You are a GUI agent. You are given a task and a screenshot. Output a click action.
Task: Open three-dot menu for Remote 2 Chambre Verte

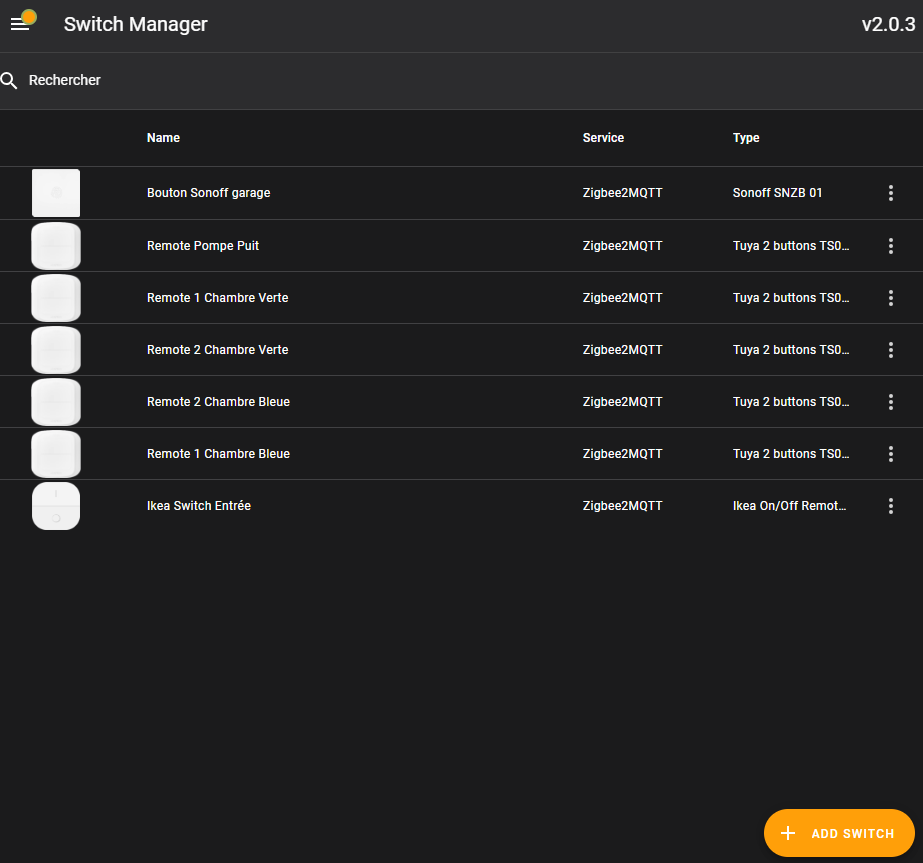coord(890,350)
